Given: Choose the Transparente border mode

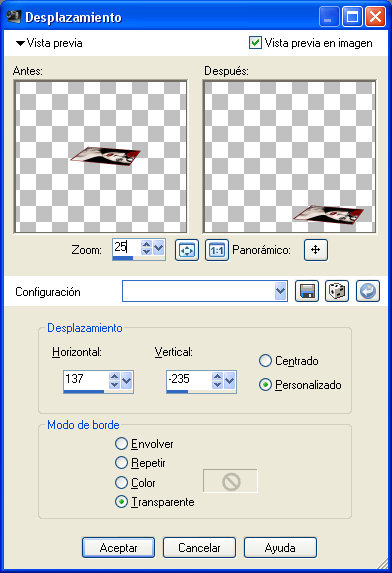Looking at the screenshot, I should 121,502.
